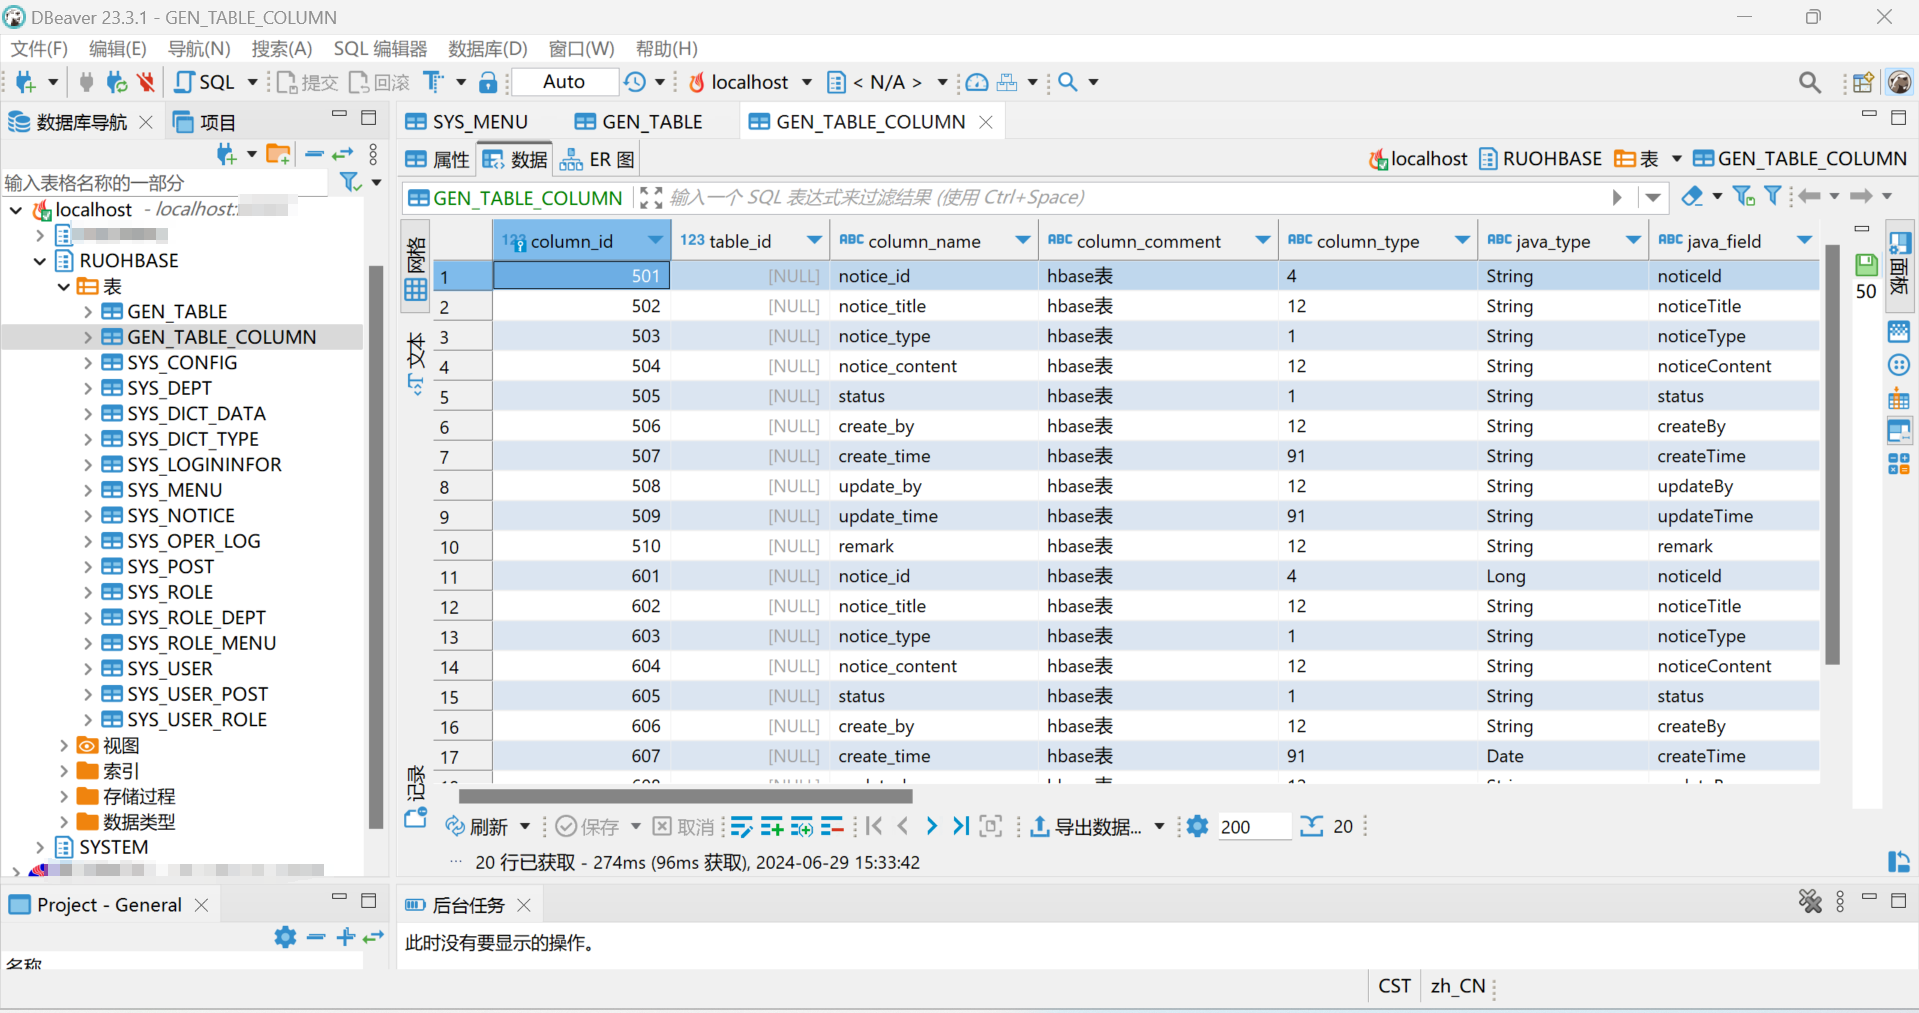Toggle link with editor in navigator

coord(343,154)
